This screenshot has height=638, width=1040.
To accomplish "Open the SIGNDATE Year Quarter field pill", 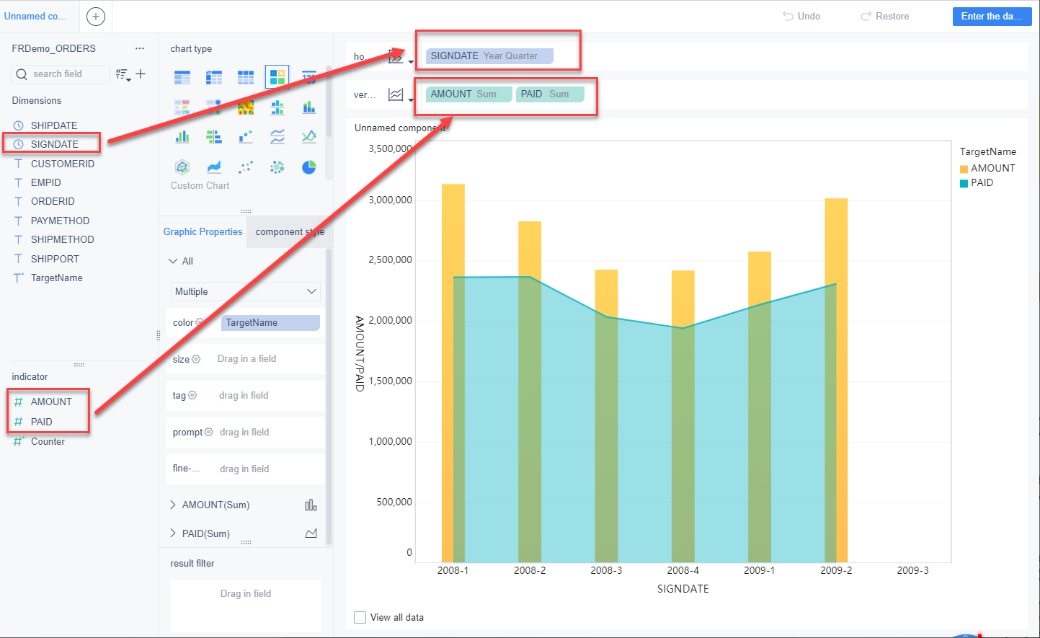I will (489, 56).
